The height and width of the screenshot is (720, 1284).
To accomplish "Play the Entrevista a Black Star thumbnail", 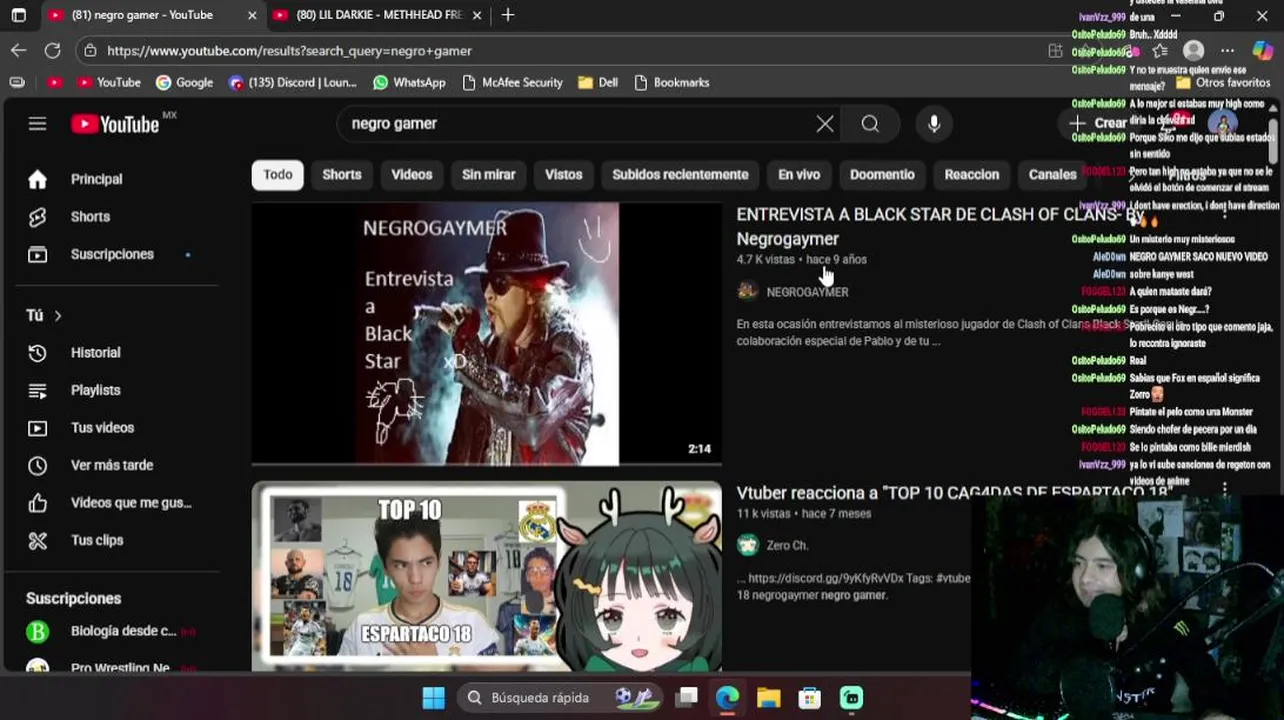I will click(x=486, y=334).
